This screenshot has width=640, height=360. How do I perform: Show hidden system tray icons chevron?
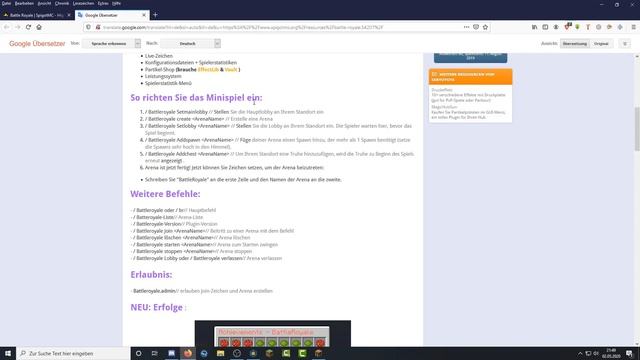(x=580, y=353)
